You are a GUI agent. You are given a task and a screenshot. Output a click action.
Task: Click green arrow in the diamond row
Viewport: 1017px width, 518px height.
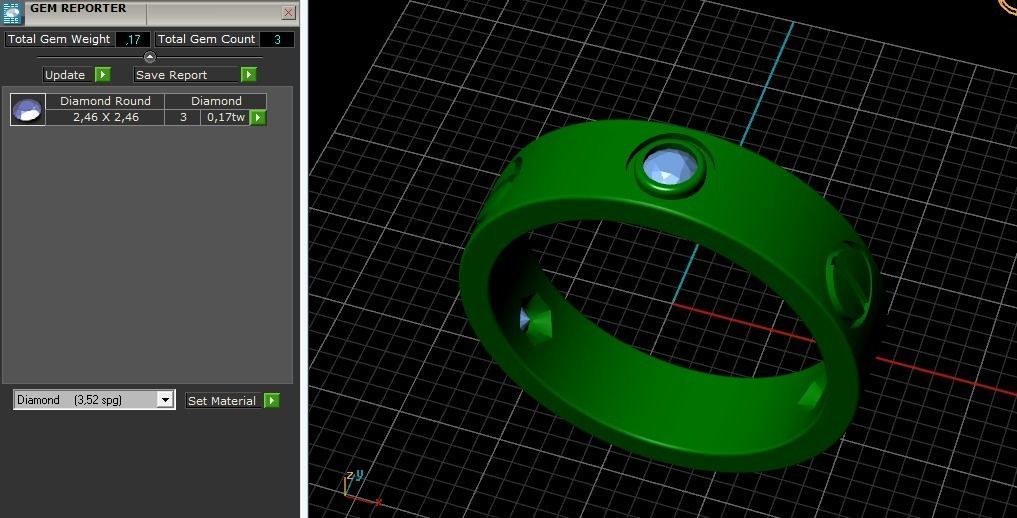[258, 117]
